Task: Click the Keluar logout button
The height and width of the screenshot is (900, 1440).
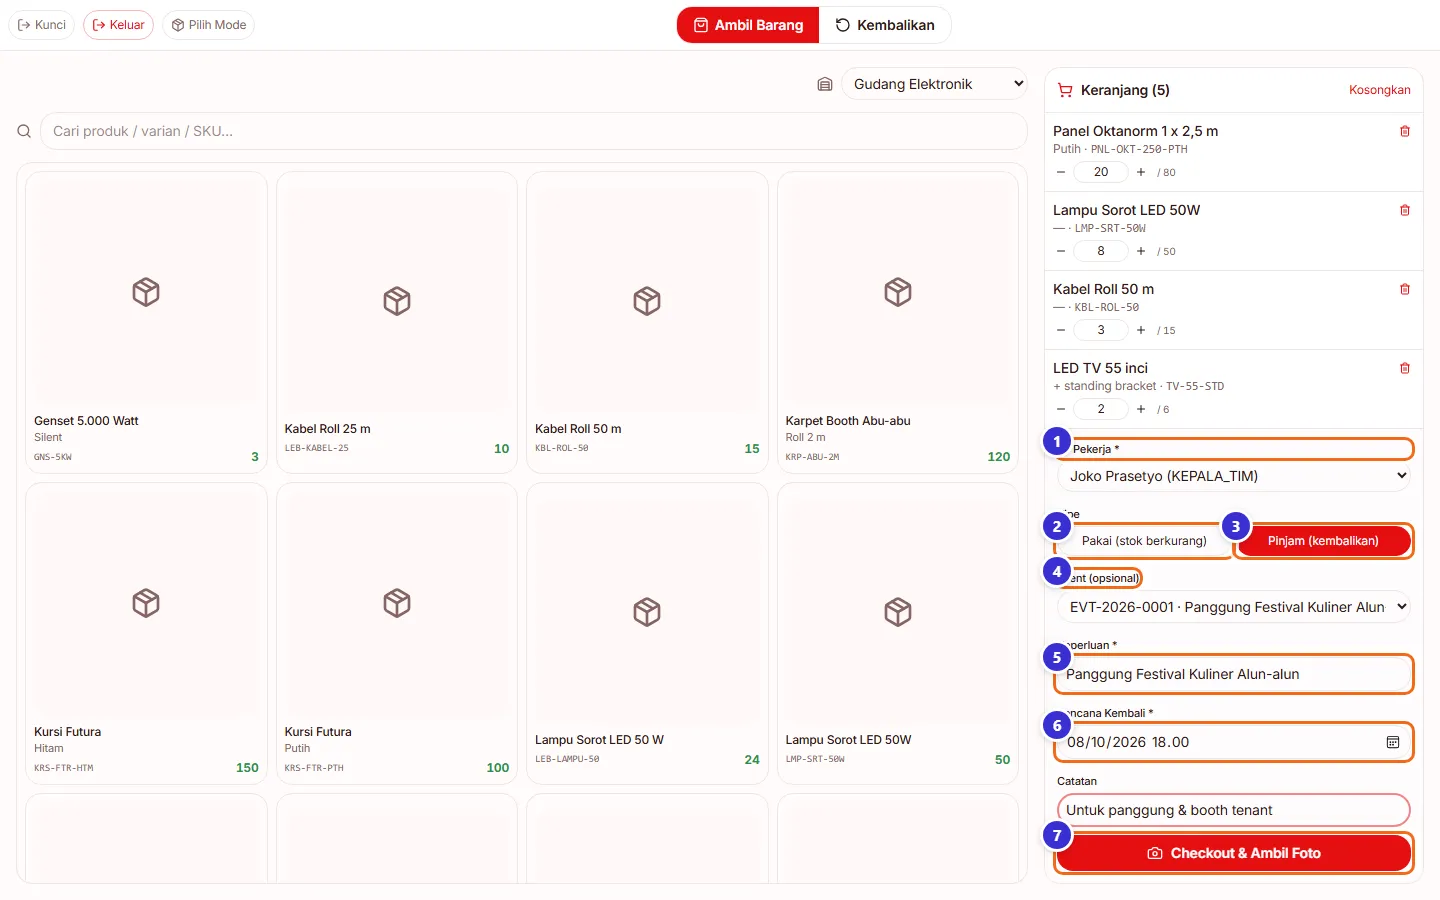Action: [118, 25]
